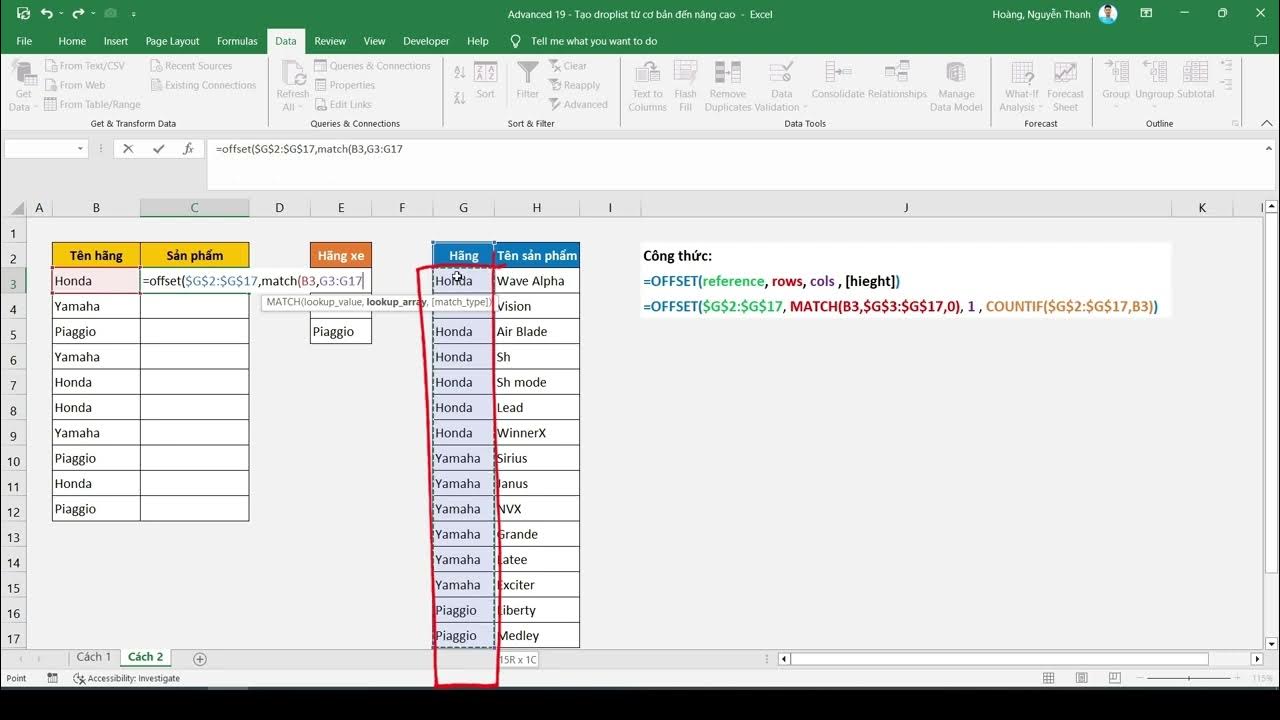Open the Undo history dropdown arrow
The height and width of the screenshot is (720, 1280).
click(62, 14)
